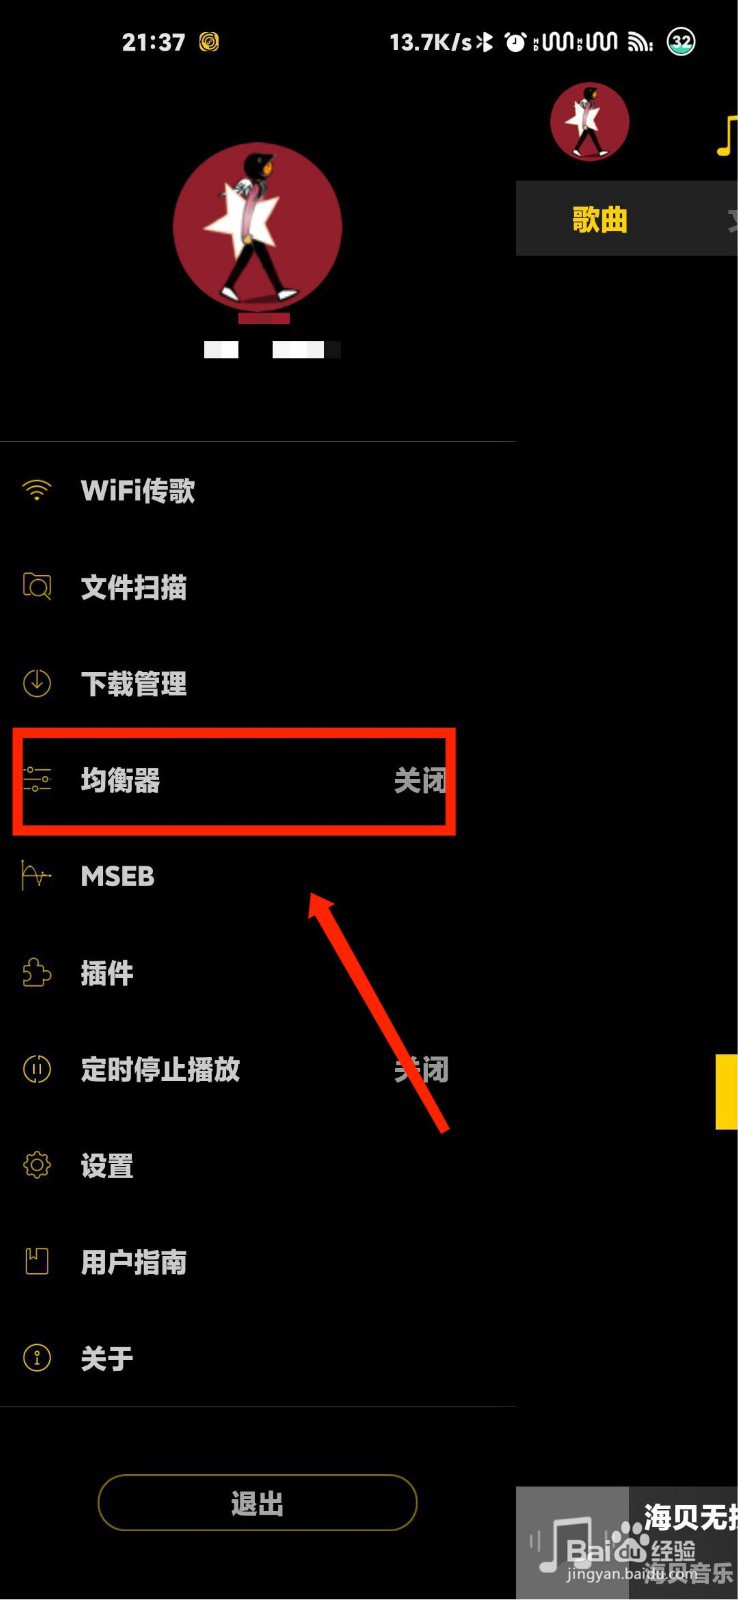Tap the WiFi song transfer icon
Screen dimensions: 738x1600
(x=37, y=490)
